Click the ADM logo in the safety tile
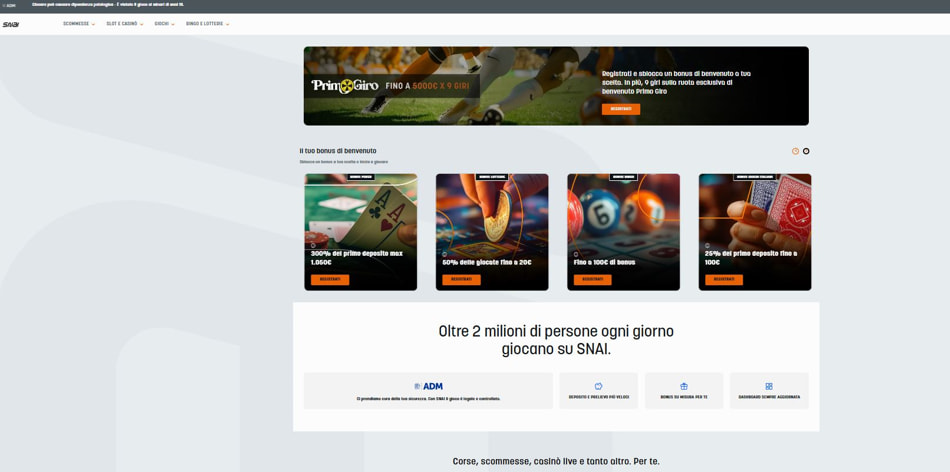 pos(428,386)
